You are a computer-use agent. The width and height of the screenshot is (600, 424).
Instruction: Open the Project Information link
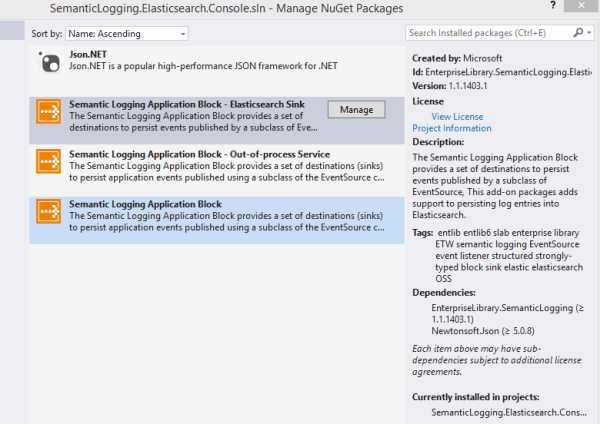point(452,128)
